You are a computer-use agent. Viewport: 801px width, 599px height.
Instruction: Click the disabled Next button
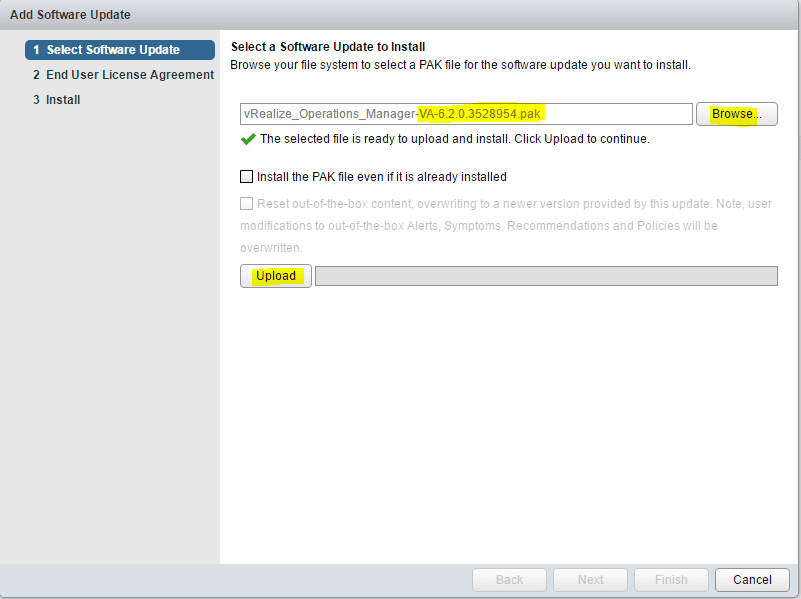[591, 580]
